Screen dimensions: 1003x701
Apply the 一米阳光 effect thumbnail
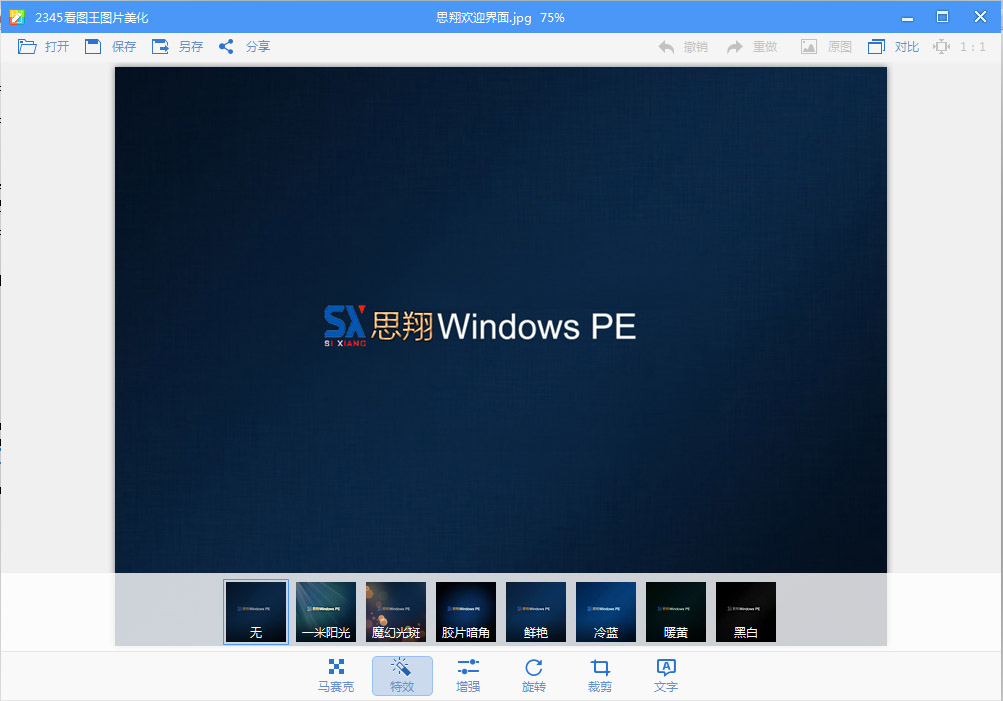click(x=326, y=612)
